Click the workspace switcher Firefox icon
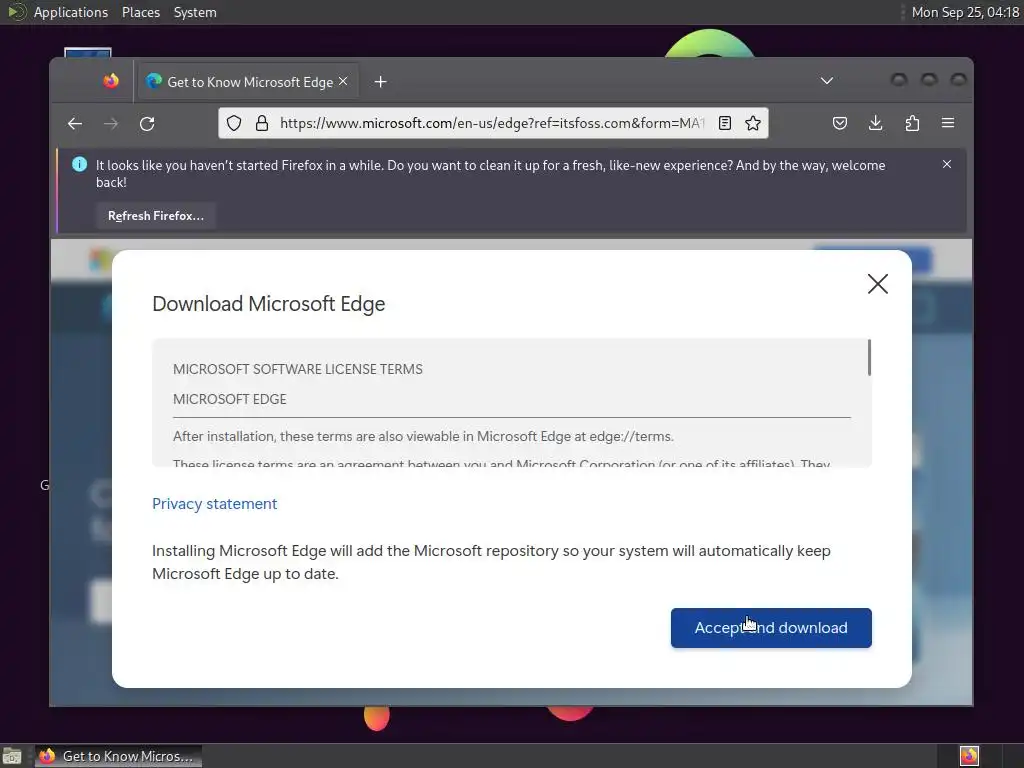The width and height of the screenshot is (1024, 768). click(969, 756)
